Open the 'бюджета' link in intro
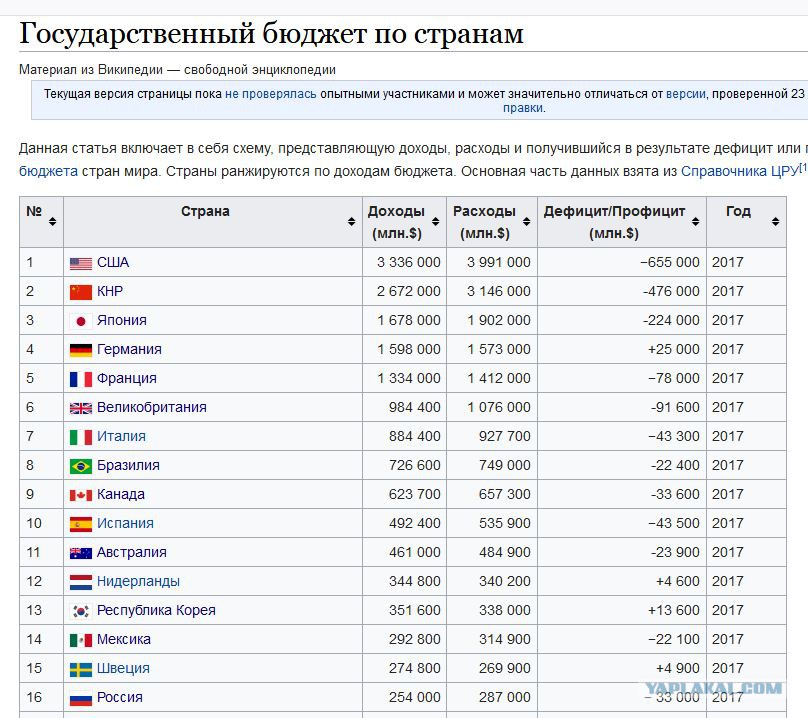Viewport: 808px width, 718px height. (48, 171)
